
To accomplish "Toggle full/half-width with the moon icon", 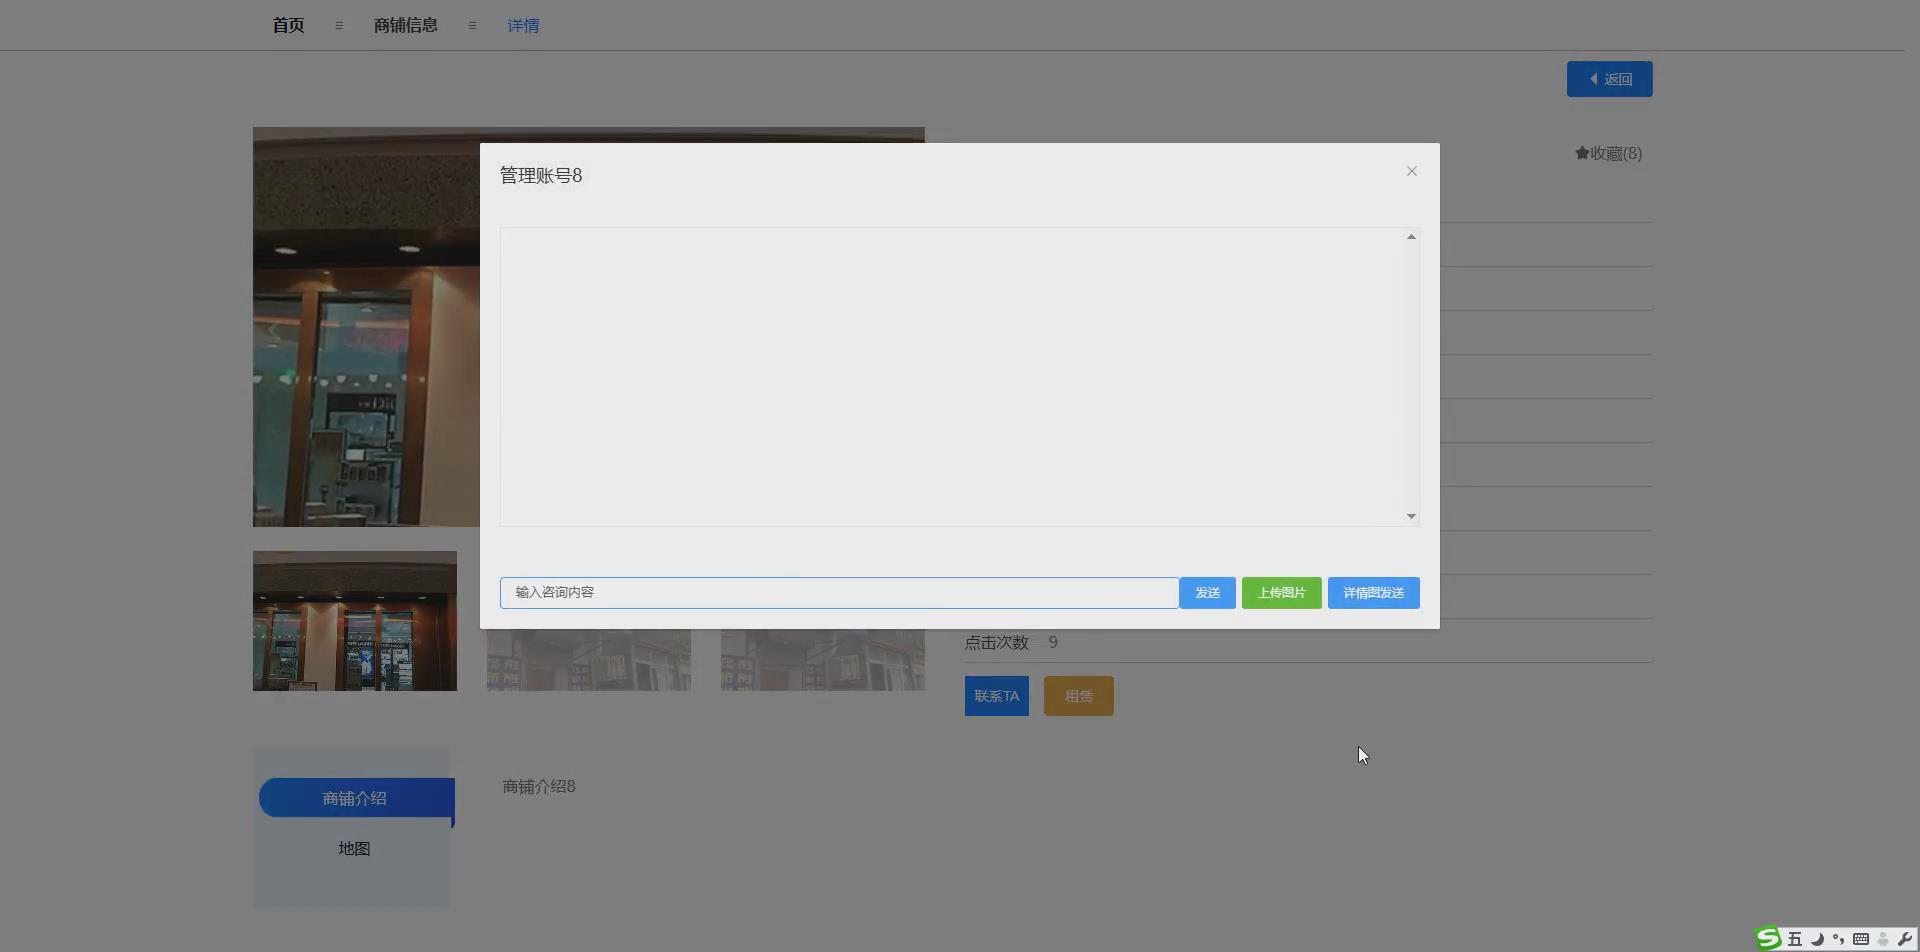I will [x=1817, y=939].
